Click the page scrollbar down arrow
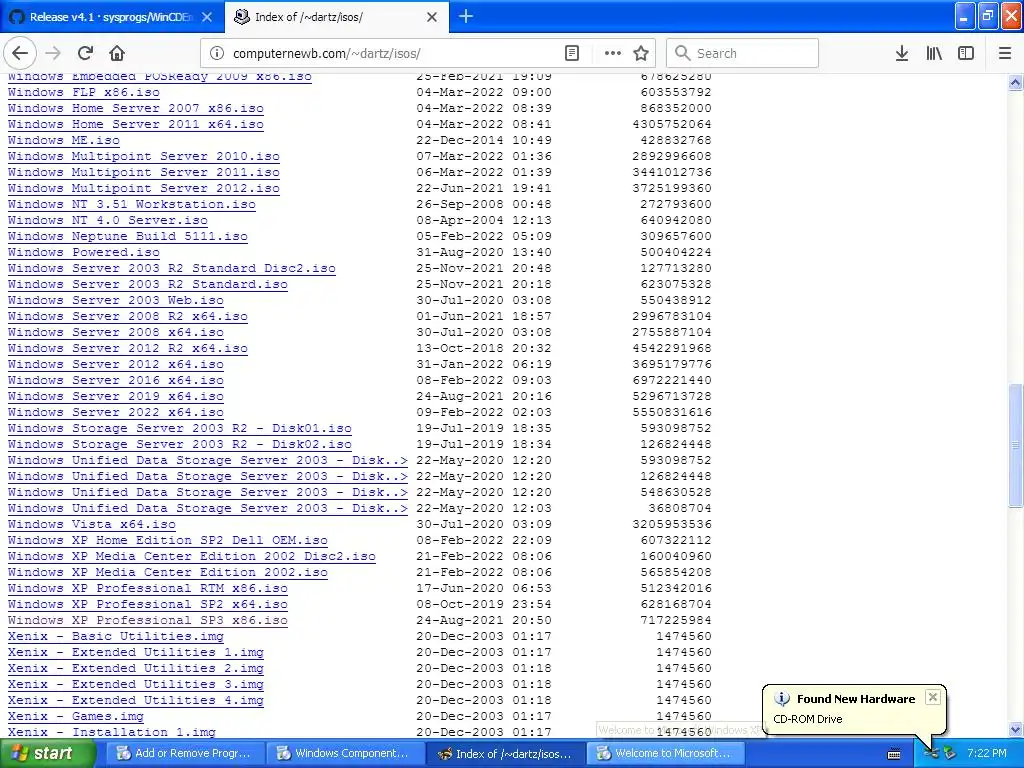1024x768 pixels. point(1015,729)
